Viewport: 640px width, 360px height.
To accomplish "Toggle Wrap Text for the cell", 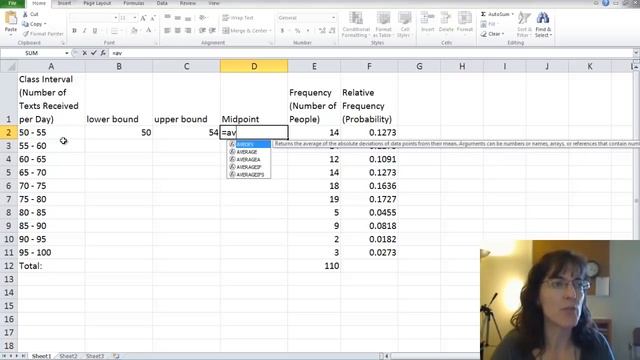I will pos(238,18).
